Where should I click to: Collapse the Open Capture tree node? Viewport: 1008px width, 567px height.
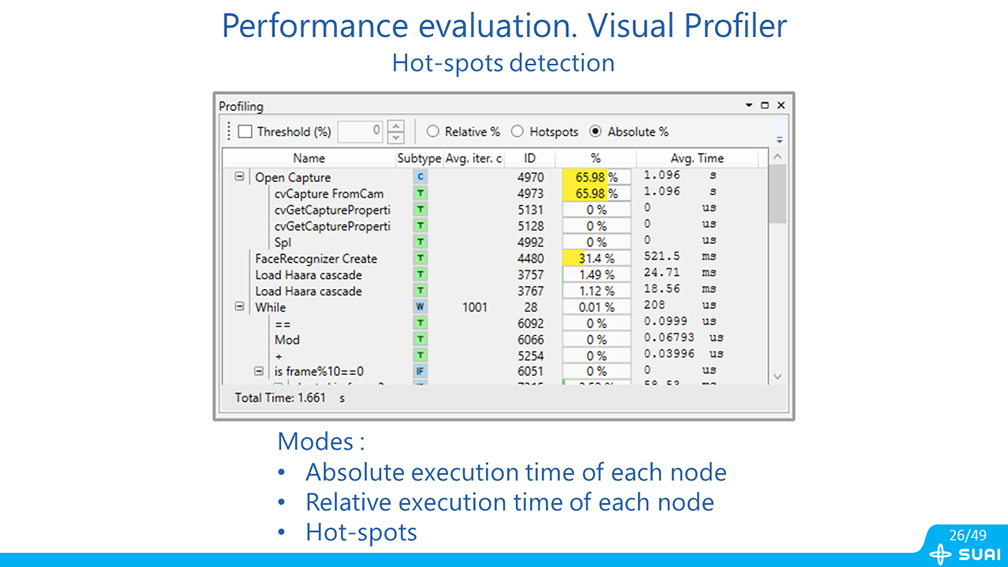coord(239,177)
